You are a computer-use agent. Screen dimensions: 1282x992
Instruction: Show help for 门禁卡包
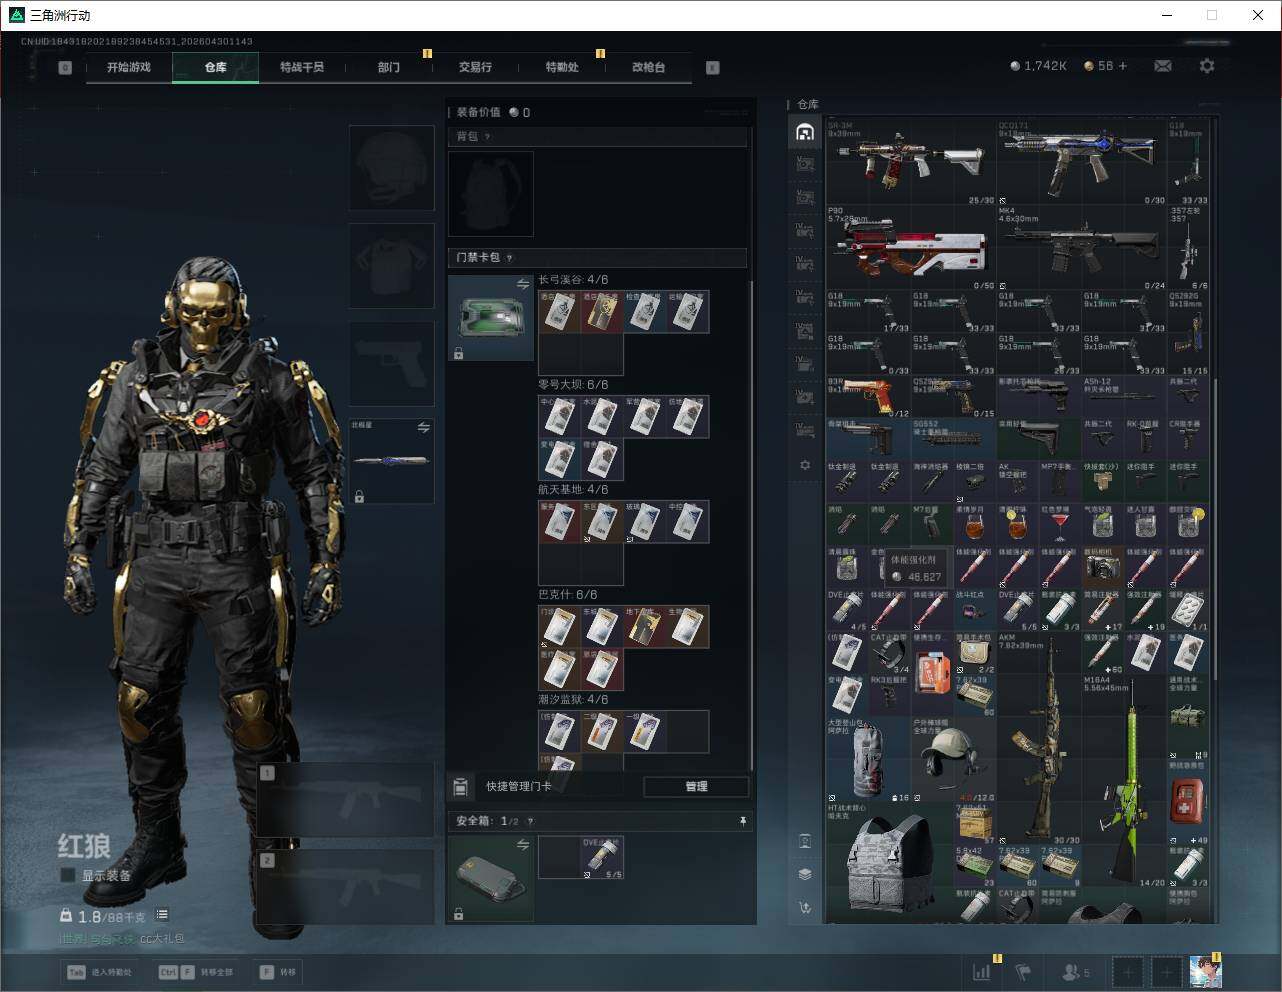click(509, 258)
